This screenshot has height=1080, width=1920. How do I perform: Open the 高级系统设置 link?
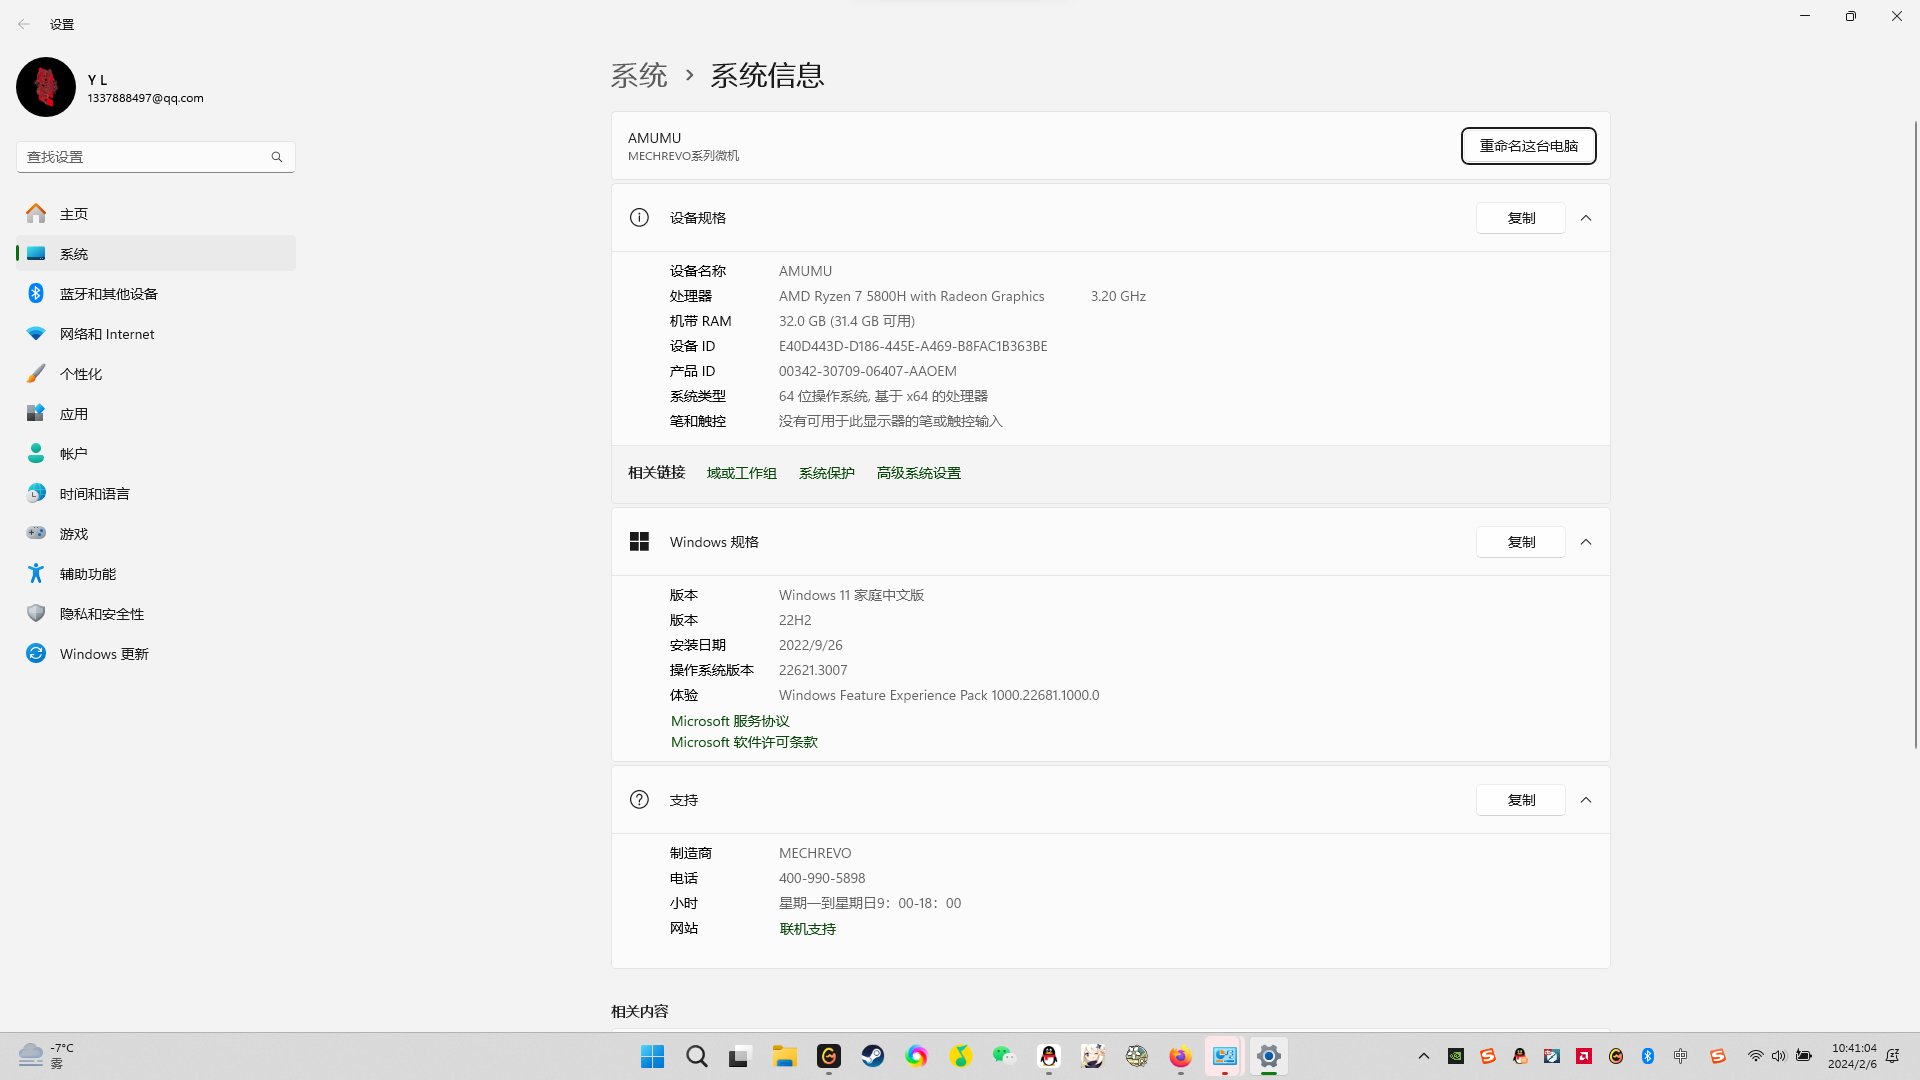[917, 472]
